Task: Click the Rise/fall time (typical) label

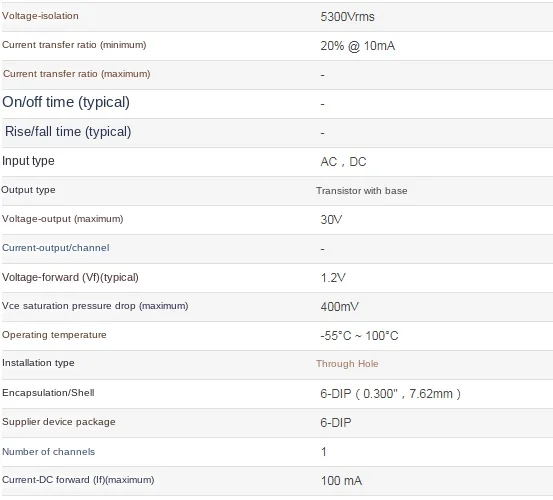Action: coord(68,132)
